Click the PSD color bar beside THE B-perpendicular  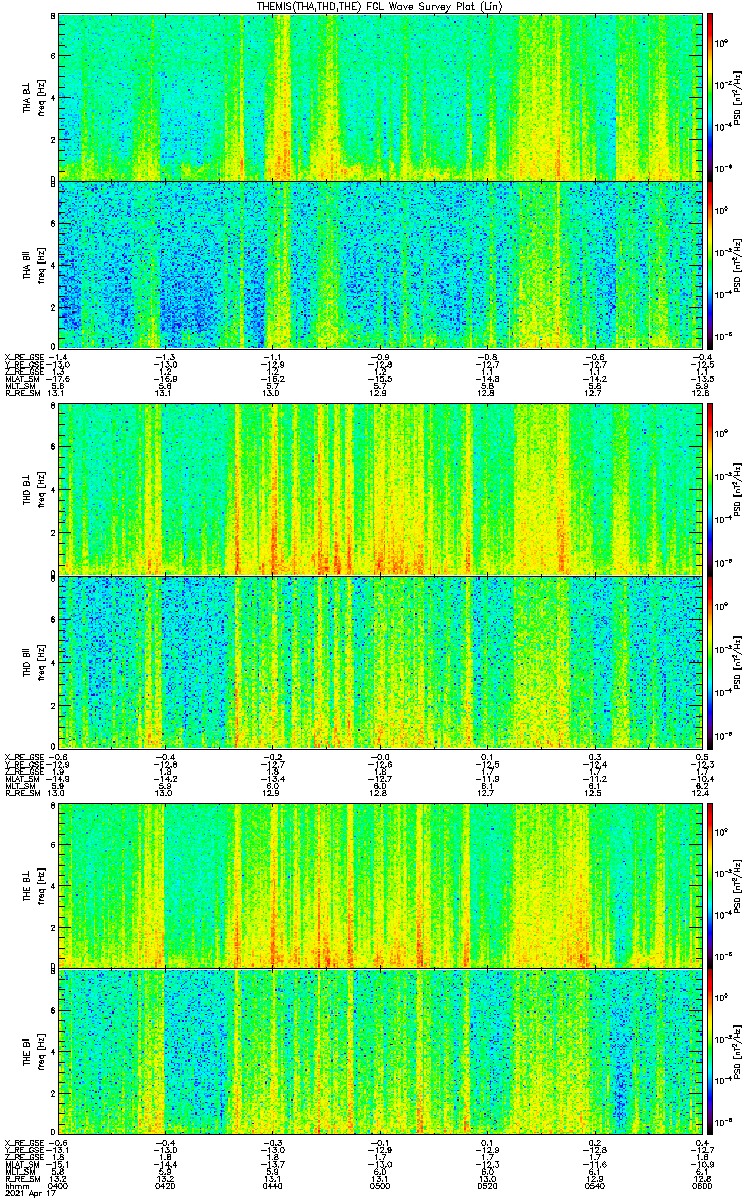pos(711,885)
